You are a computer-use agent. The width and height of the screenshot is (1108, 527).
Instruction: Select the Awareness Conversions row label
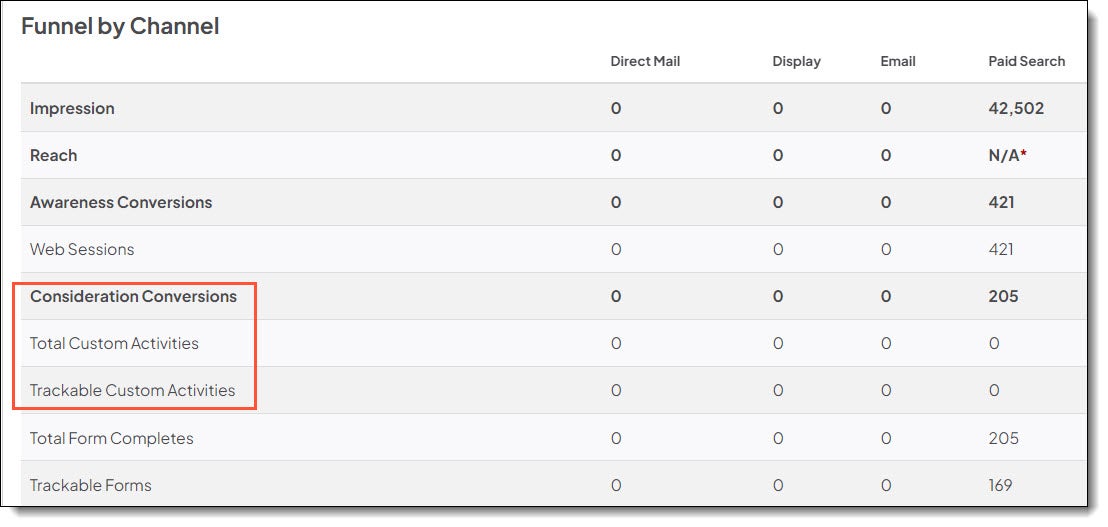121,202
